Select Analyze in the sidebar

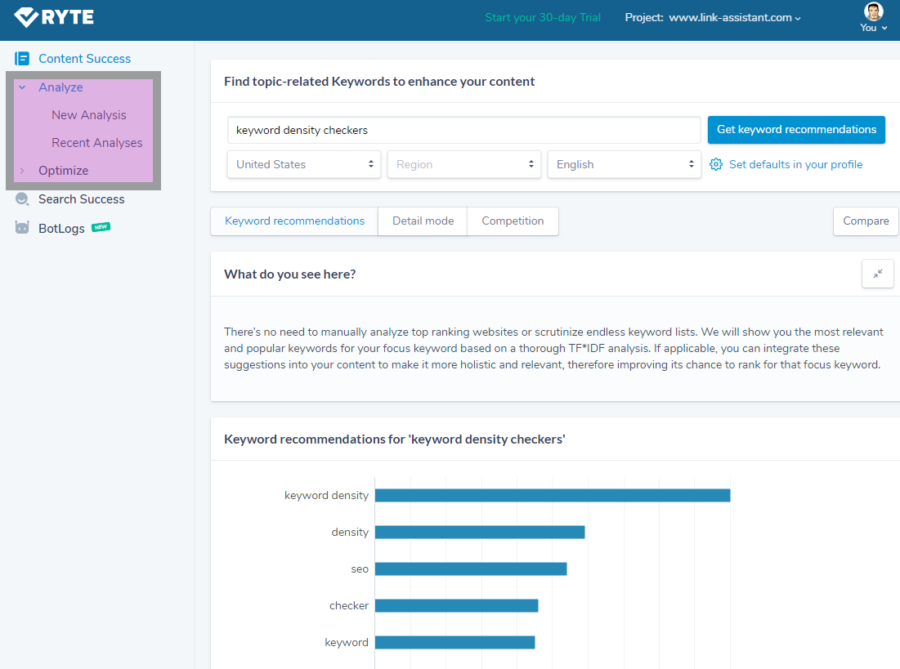(x=61, y=87)
